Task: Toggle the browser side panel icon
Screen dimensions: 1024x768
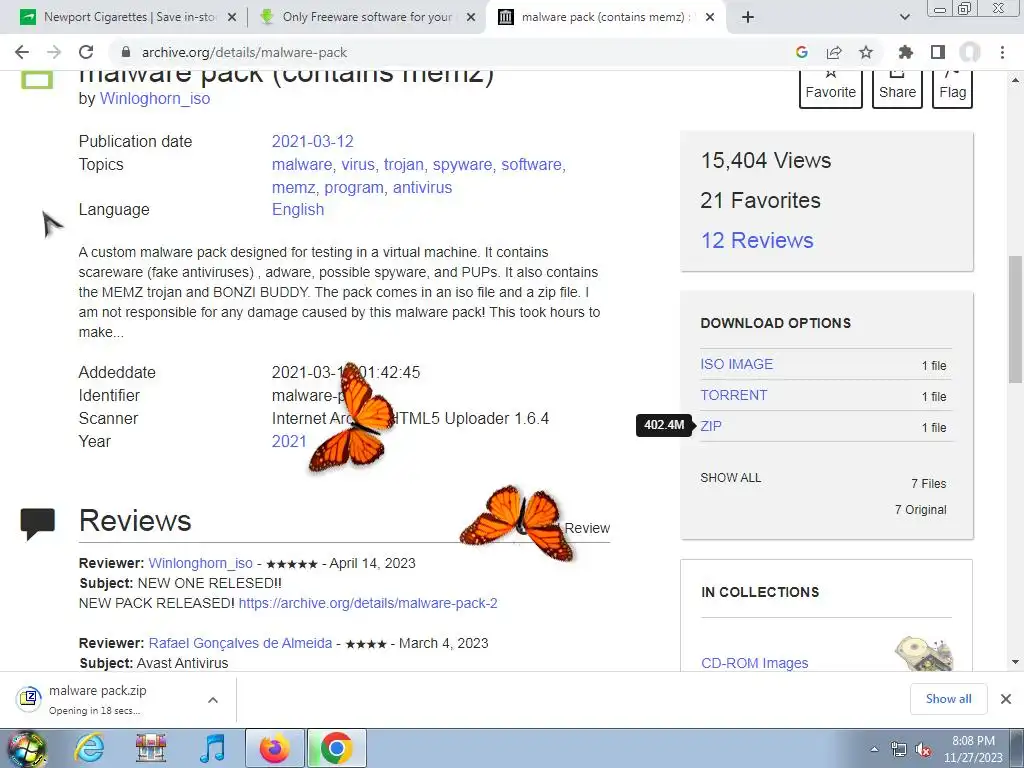Action: (938, 52)
